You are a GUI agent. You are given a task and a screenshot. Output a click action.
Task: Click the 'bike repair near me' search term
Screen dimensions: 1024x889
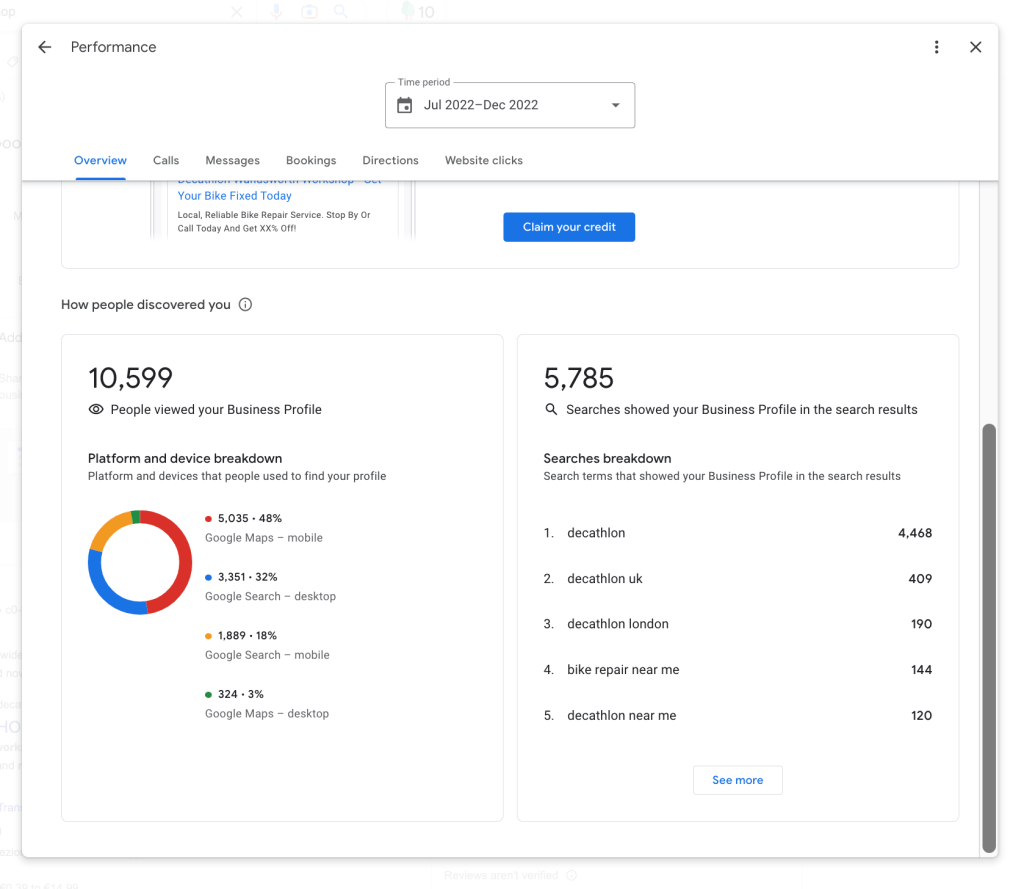[623, 670]
